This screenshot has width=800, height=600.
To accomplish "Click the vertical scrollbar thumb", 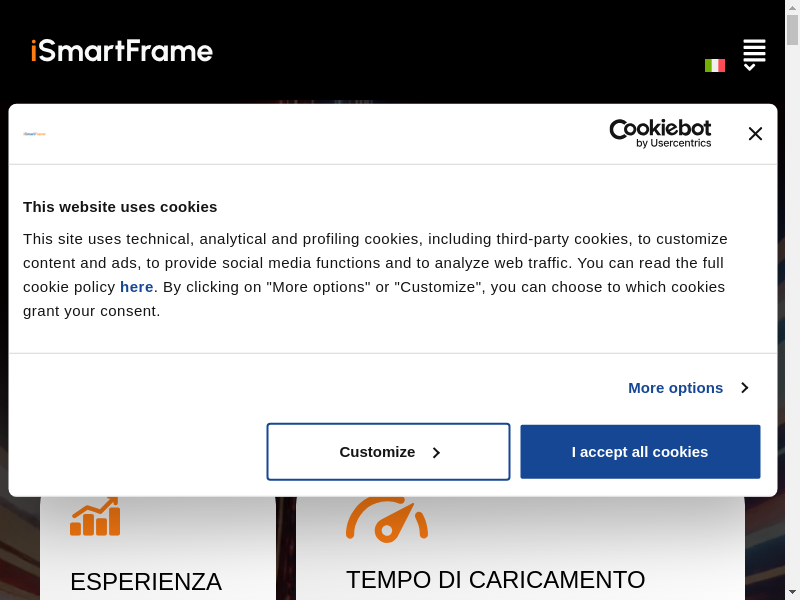I will click(x=792, y=30).
